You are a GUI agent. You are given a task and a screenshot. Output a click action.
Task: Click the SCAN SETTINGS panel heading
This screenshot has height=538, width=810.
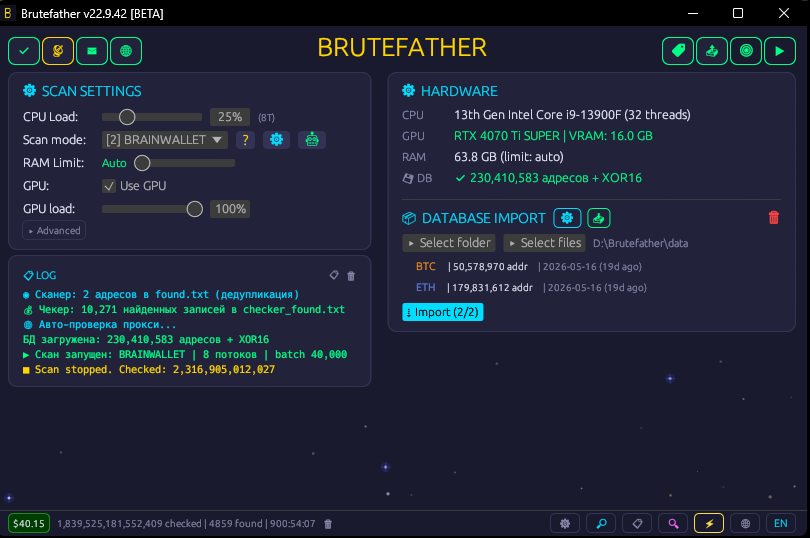point(82,91)
